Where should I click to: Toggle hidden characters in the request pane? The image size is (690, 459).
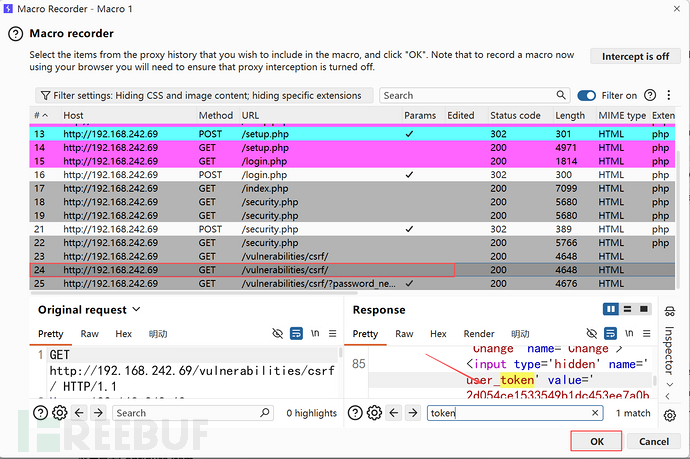point(277,333)
